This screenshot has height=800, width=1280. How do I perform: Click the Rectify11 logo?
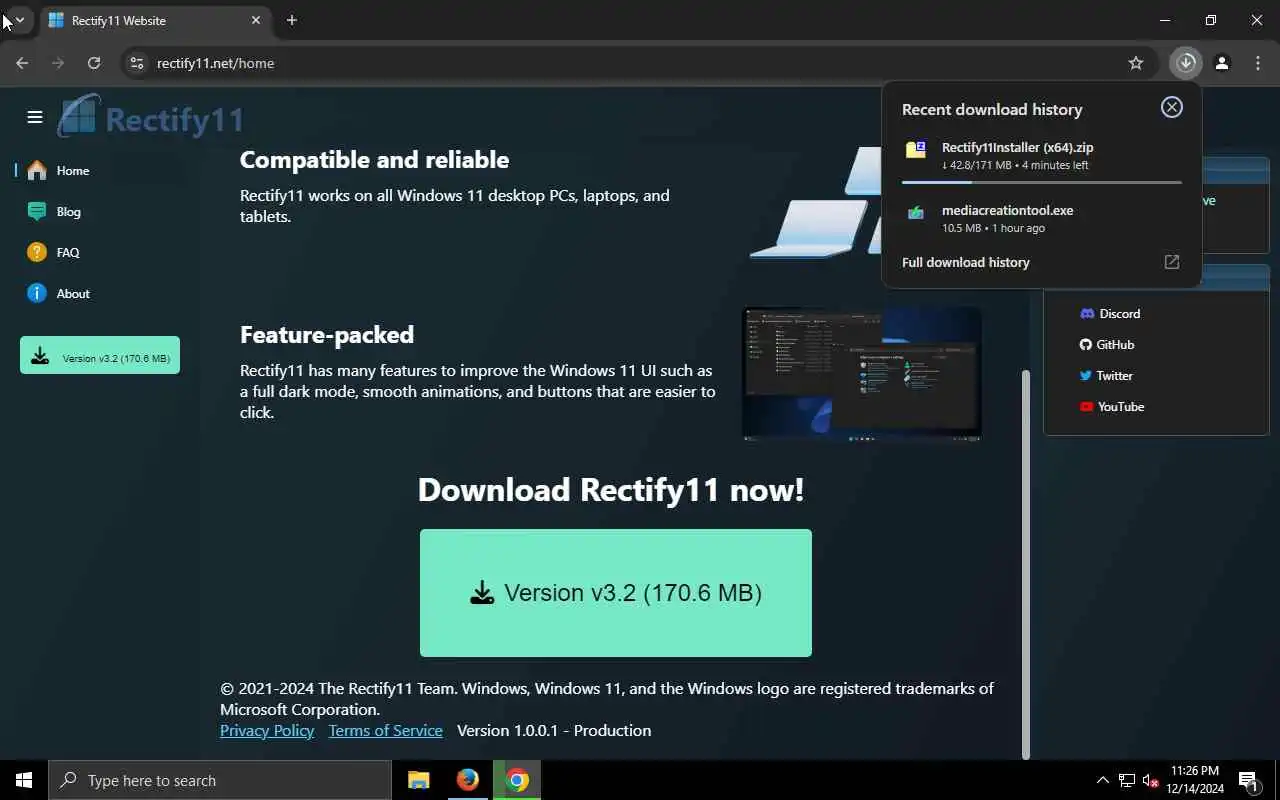[x=150, y=118]
